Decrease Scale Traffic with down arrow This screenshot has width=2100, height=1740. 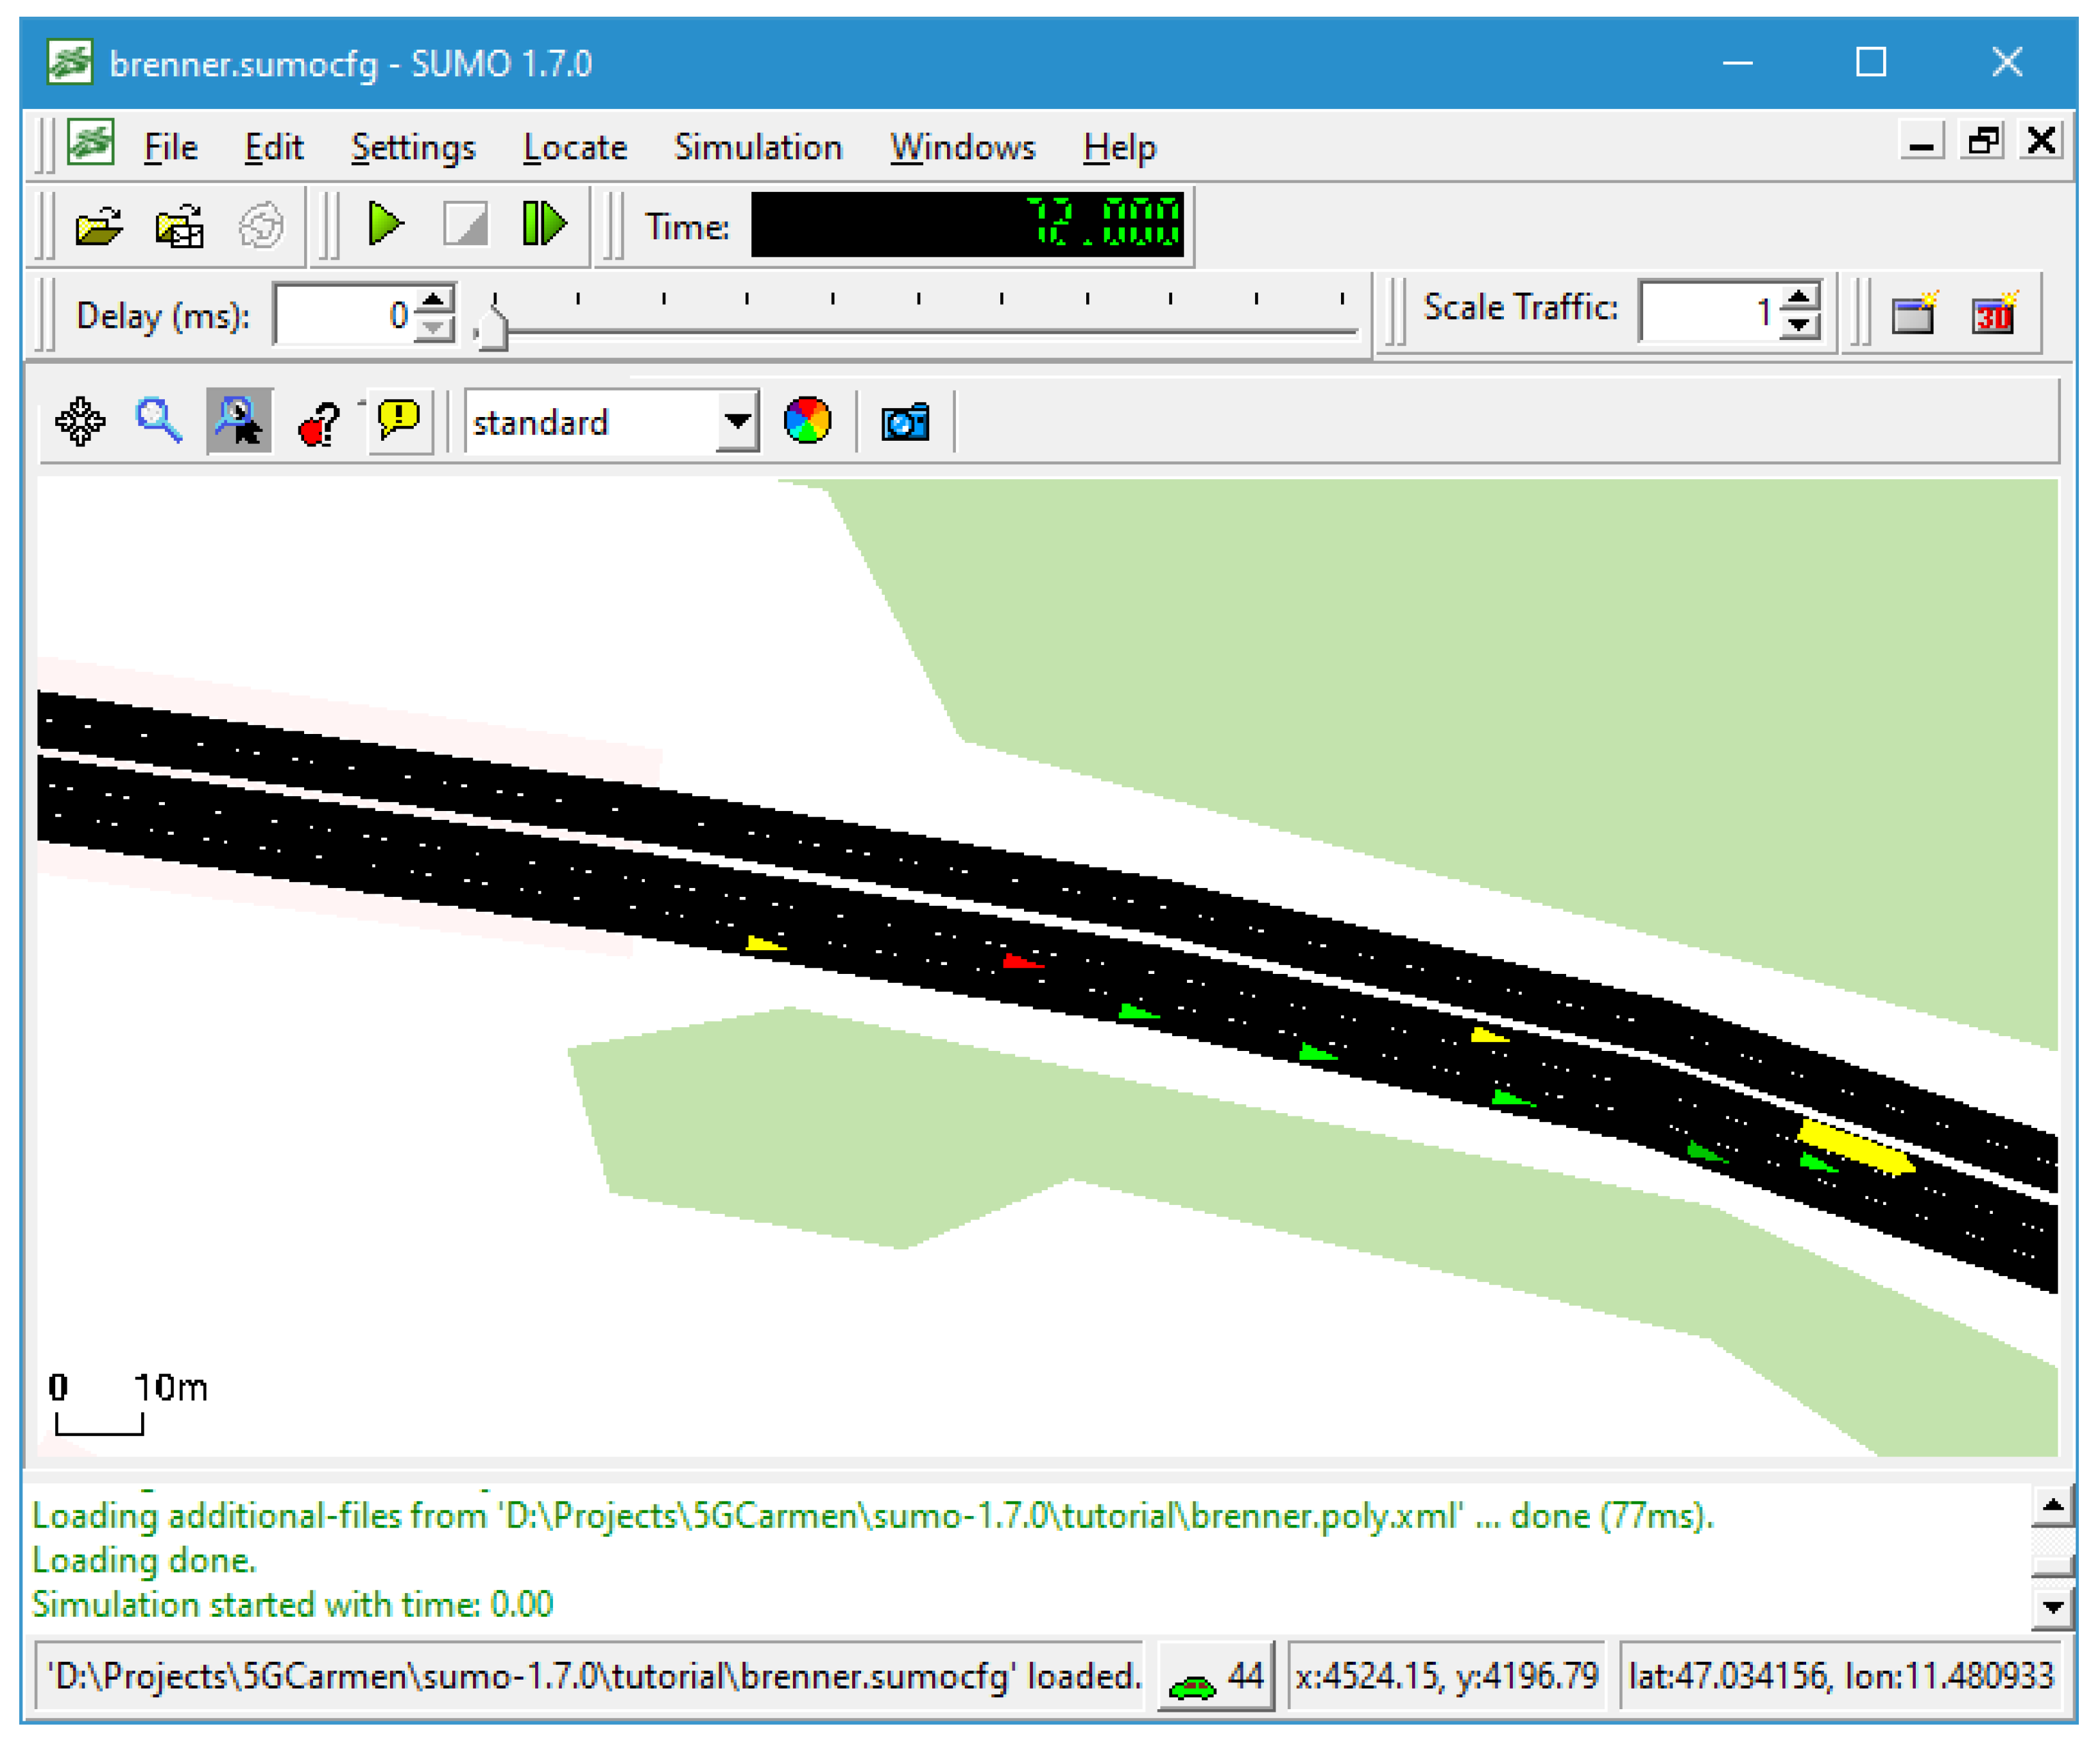(1799, 327)
